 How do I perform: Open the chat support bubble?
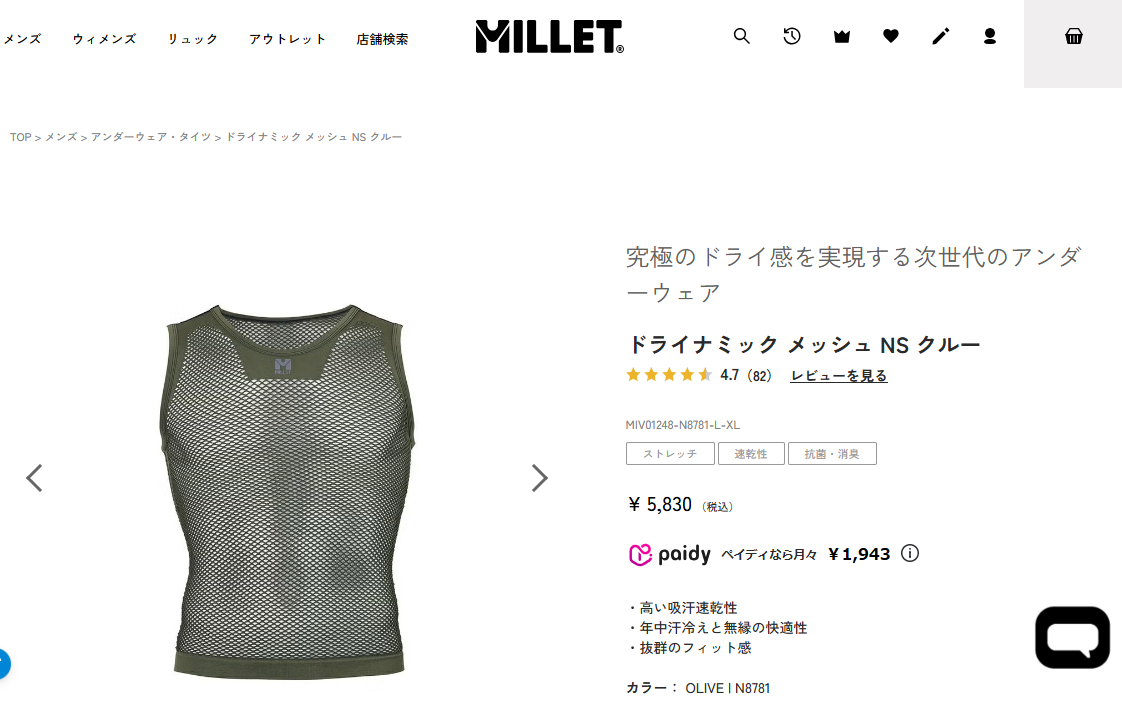pyautogui.click(x=1072, y=637)
